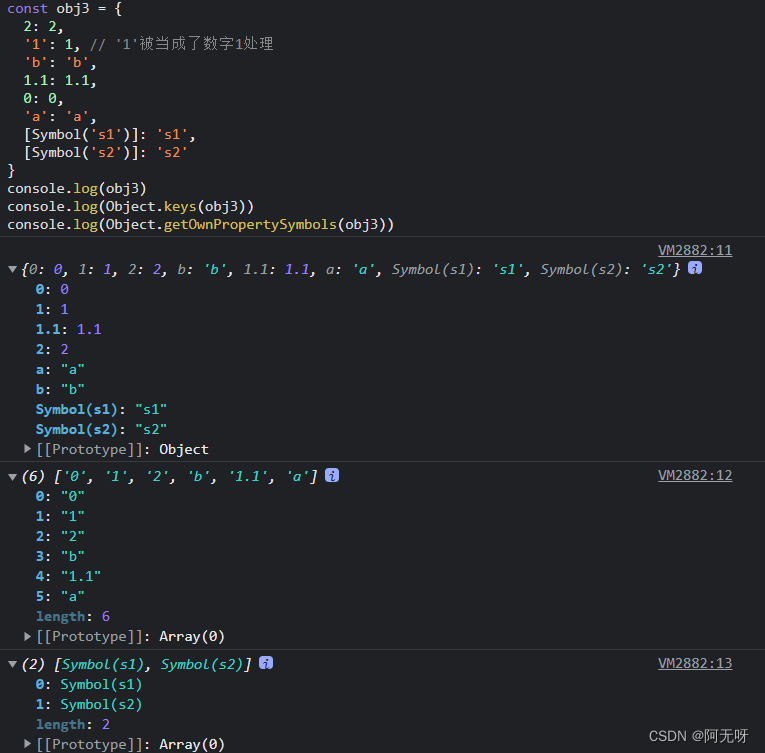This screenshot has width=765, height=753.
Task: Expand [[Prototype]]: Object entry
Action: (x=27, y=449)
